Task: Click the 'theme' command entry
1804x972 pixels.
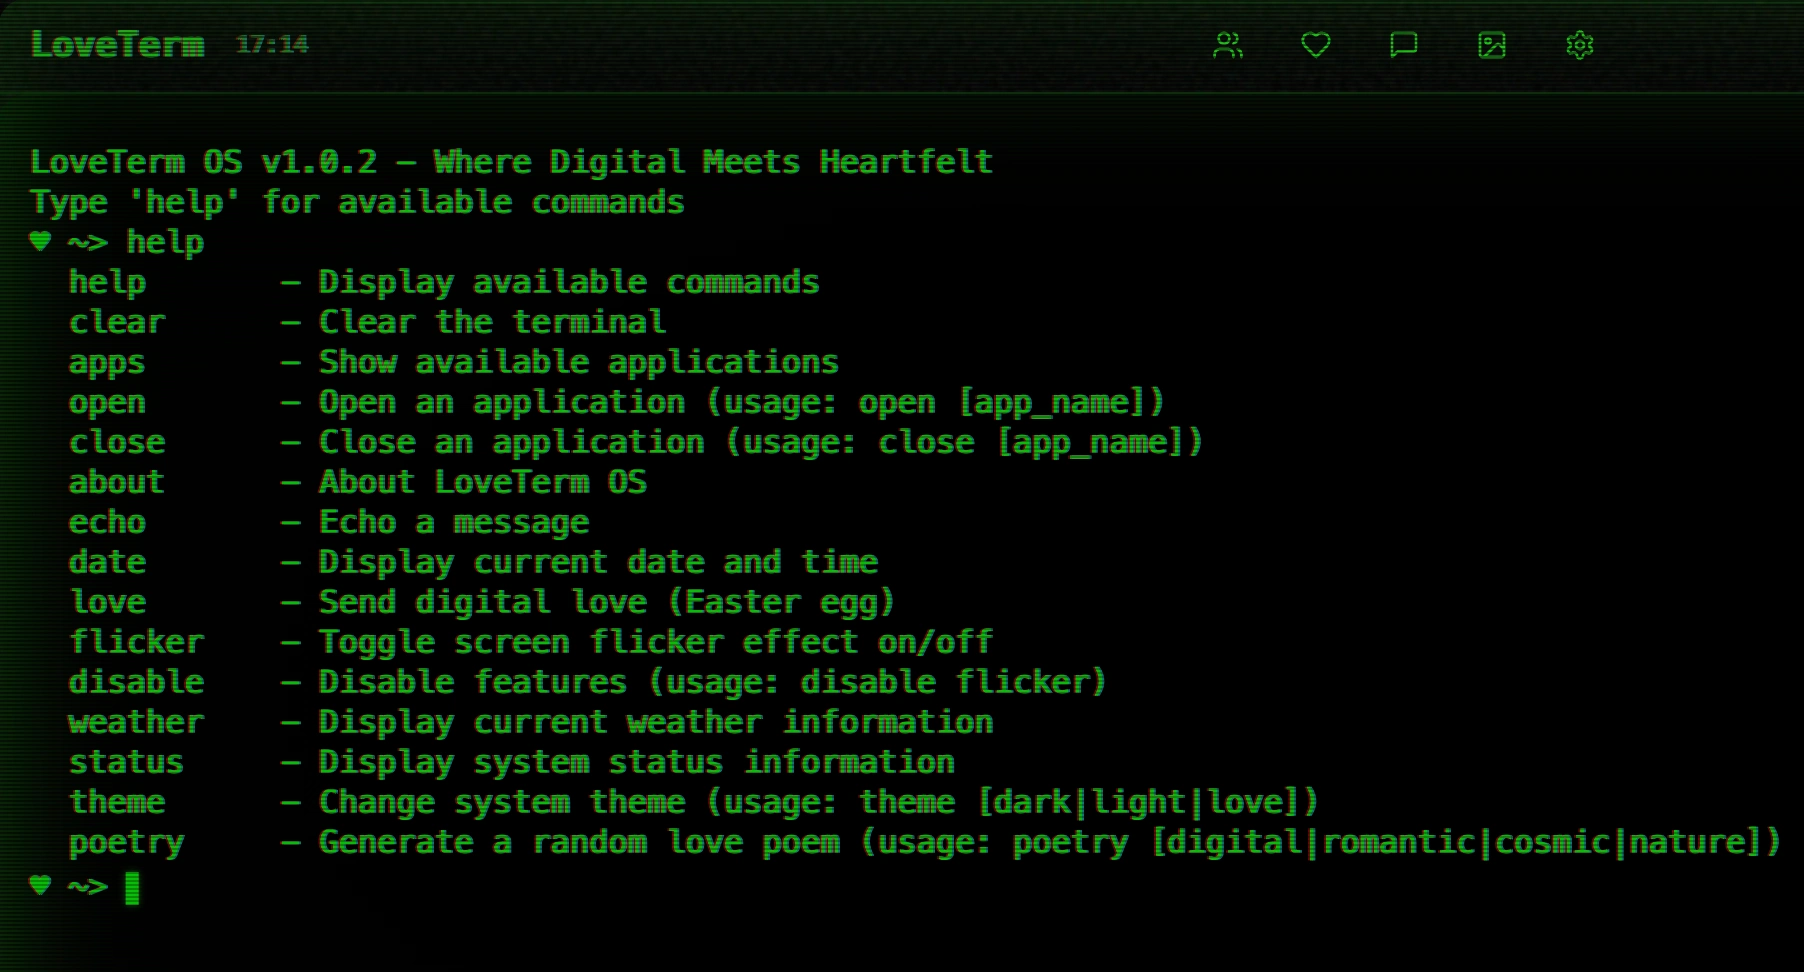Action: coord(117,802)
